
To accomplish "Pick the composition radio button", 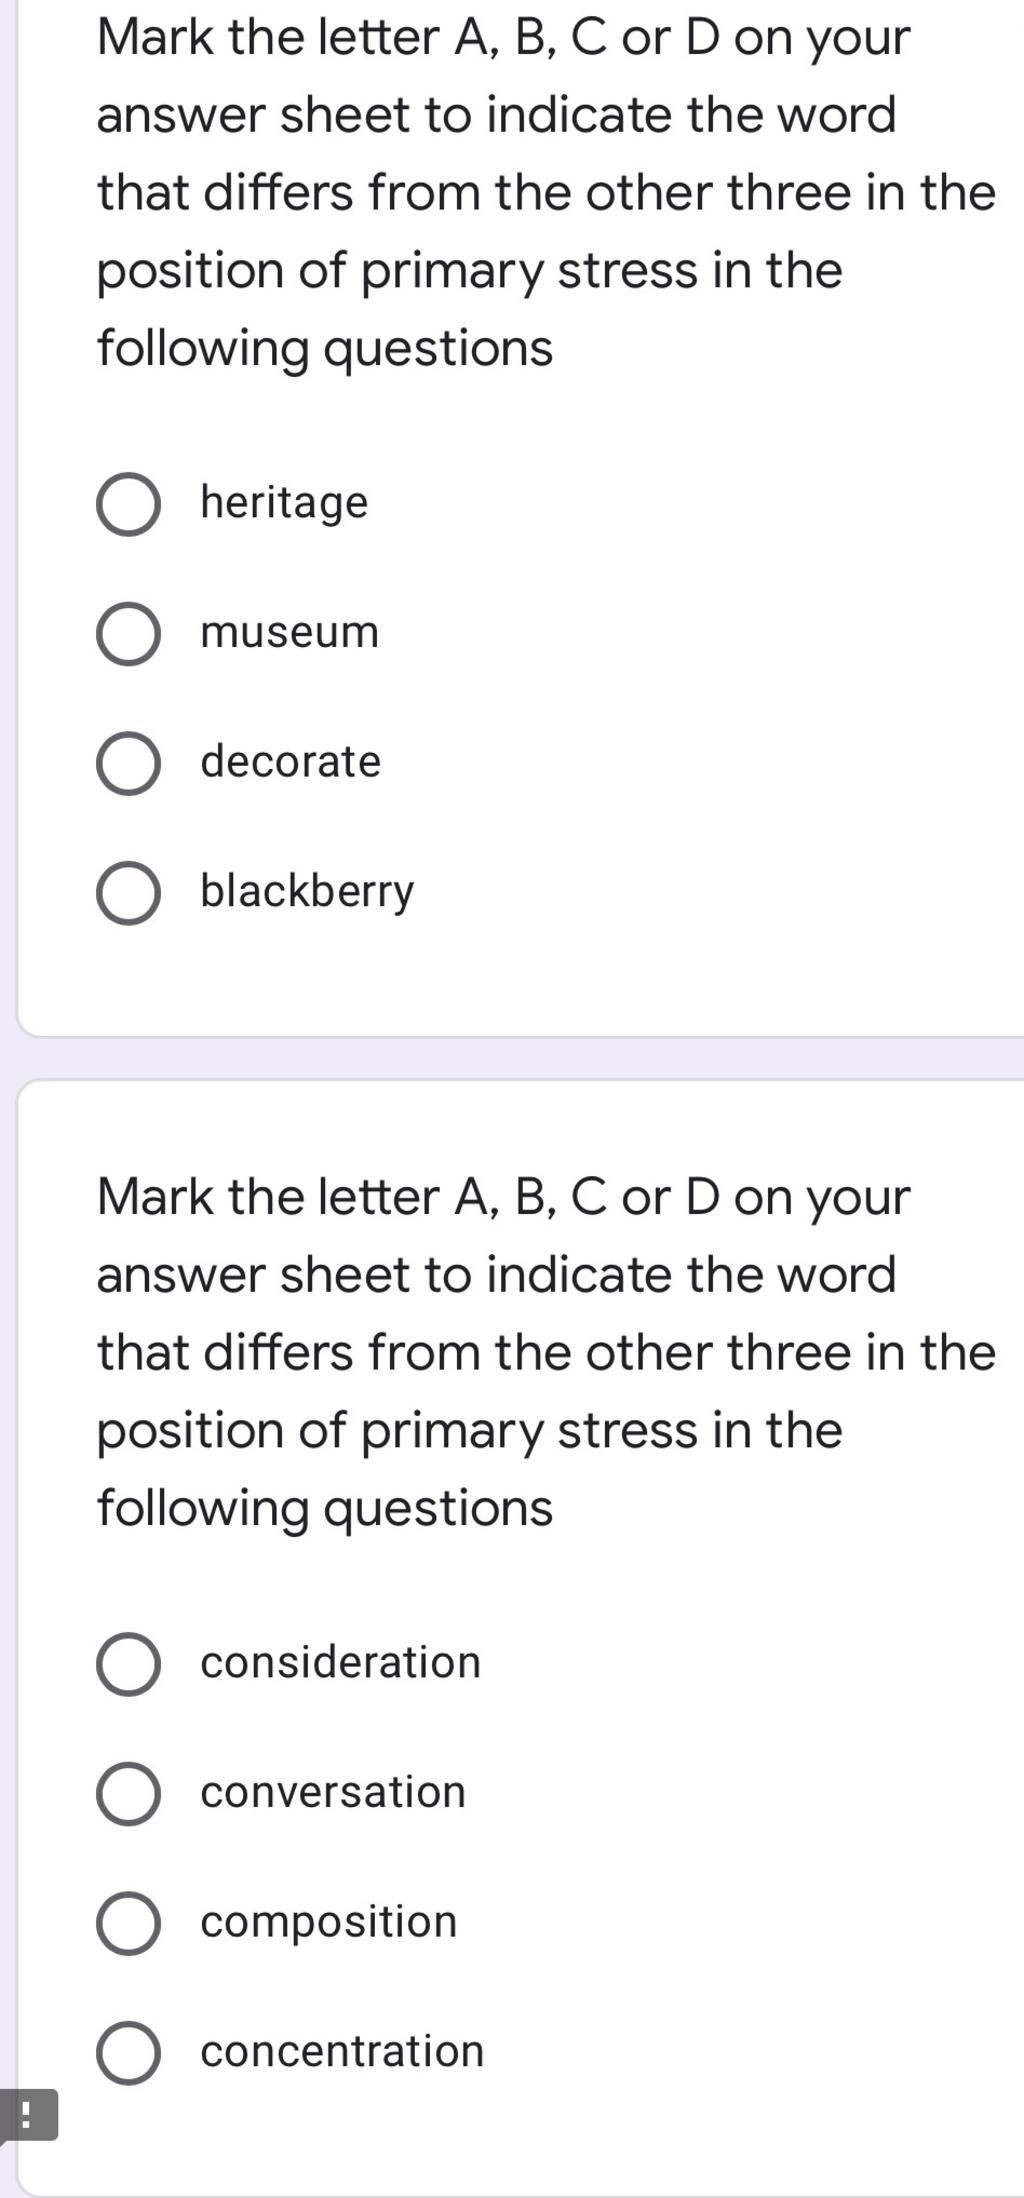I will 128,1924.
